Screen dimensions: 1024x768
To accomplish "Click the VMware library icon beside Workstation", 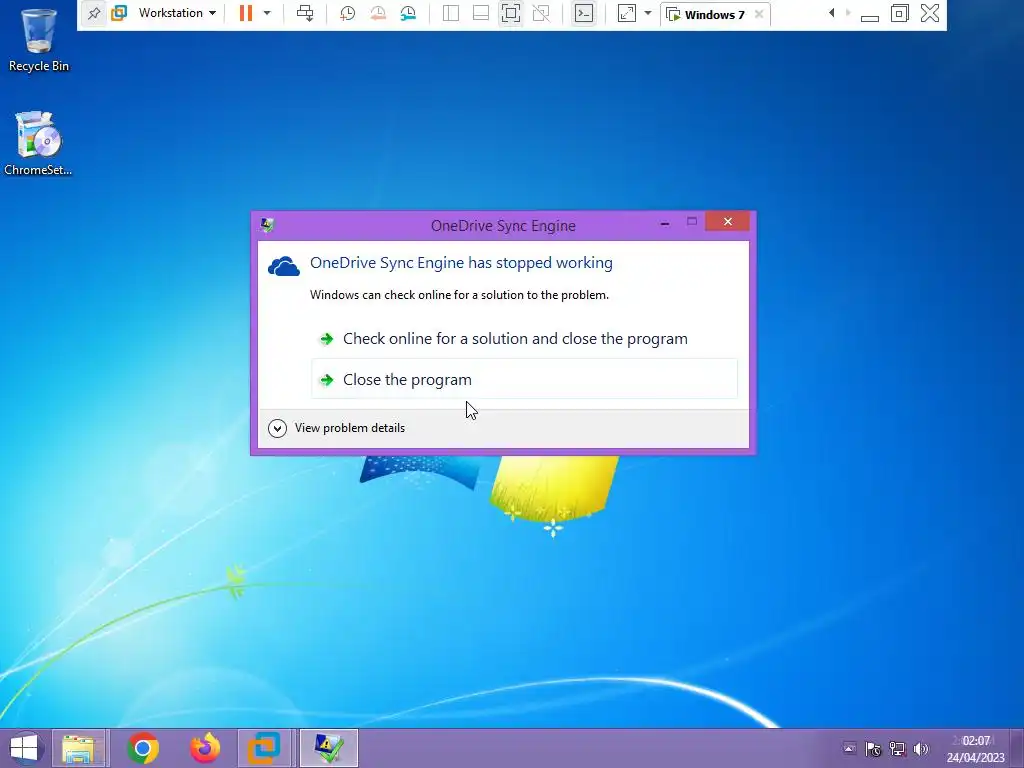I will point(119,13).
